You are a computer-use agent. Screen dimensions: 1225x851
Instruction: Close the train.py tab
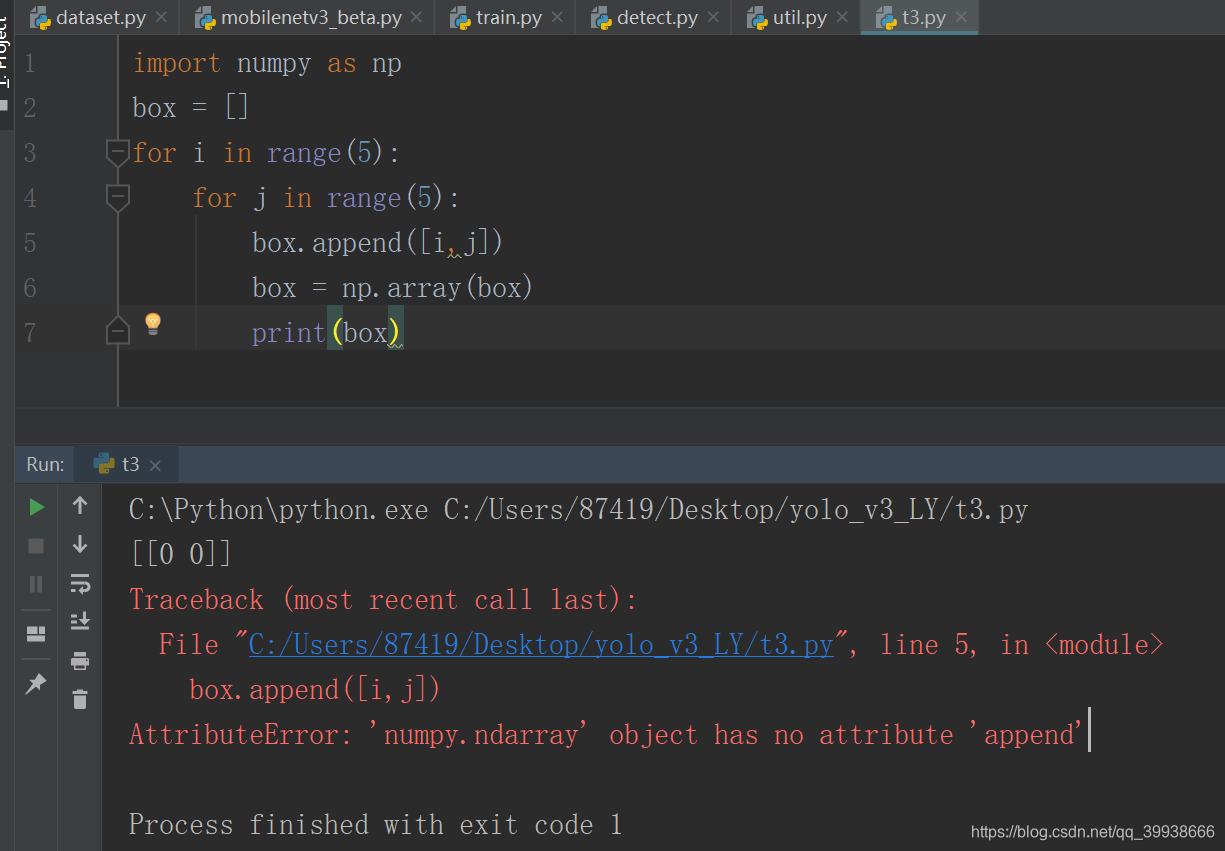point(557,17)
